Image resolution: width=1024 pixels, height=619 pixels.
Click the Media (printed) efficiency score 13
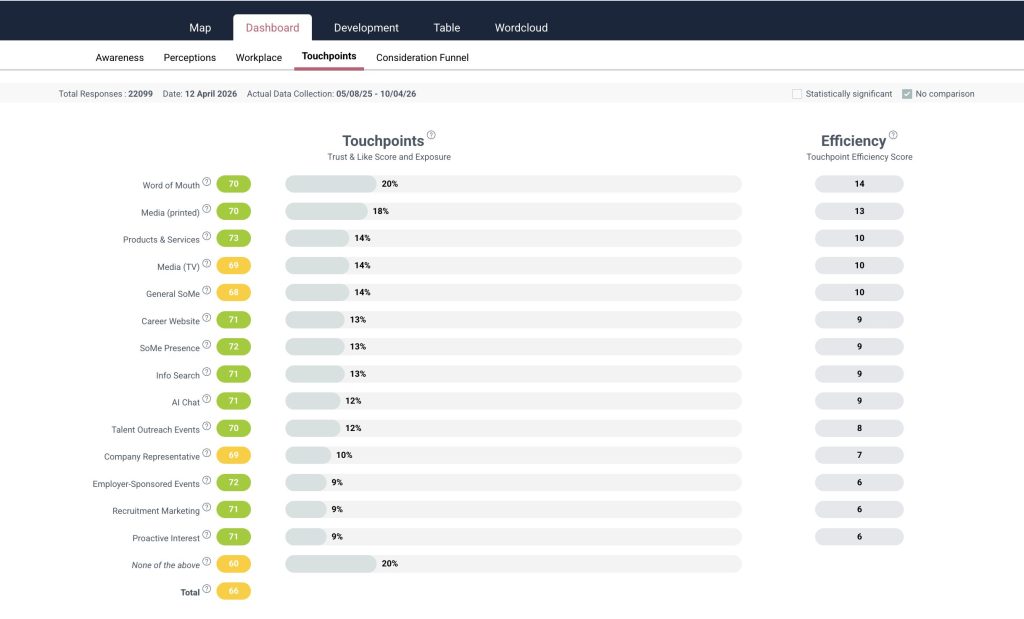pyautogui.click(x=859, y=211)
